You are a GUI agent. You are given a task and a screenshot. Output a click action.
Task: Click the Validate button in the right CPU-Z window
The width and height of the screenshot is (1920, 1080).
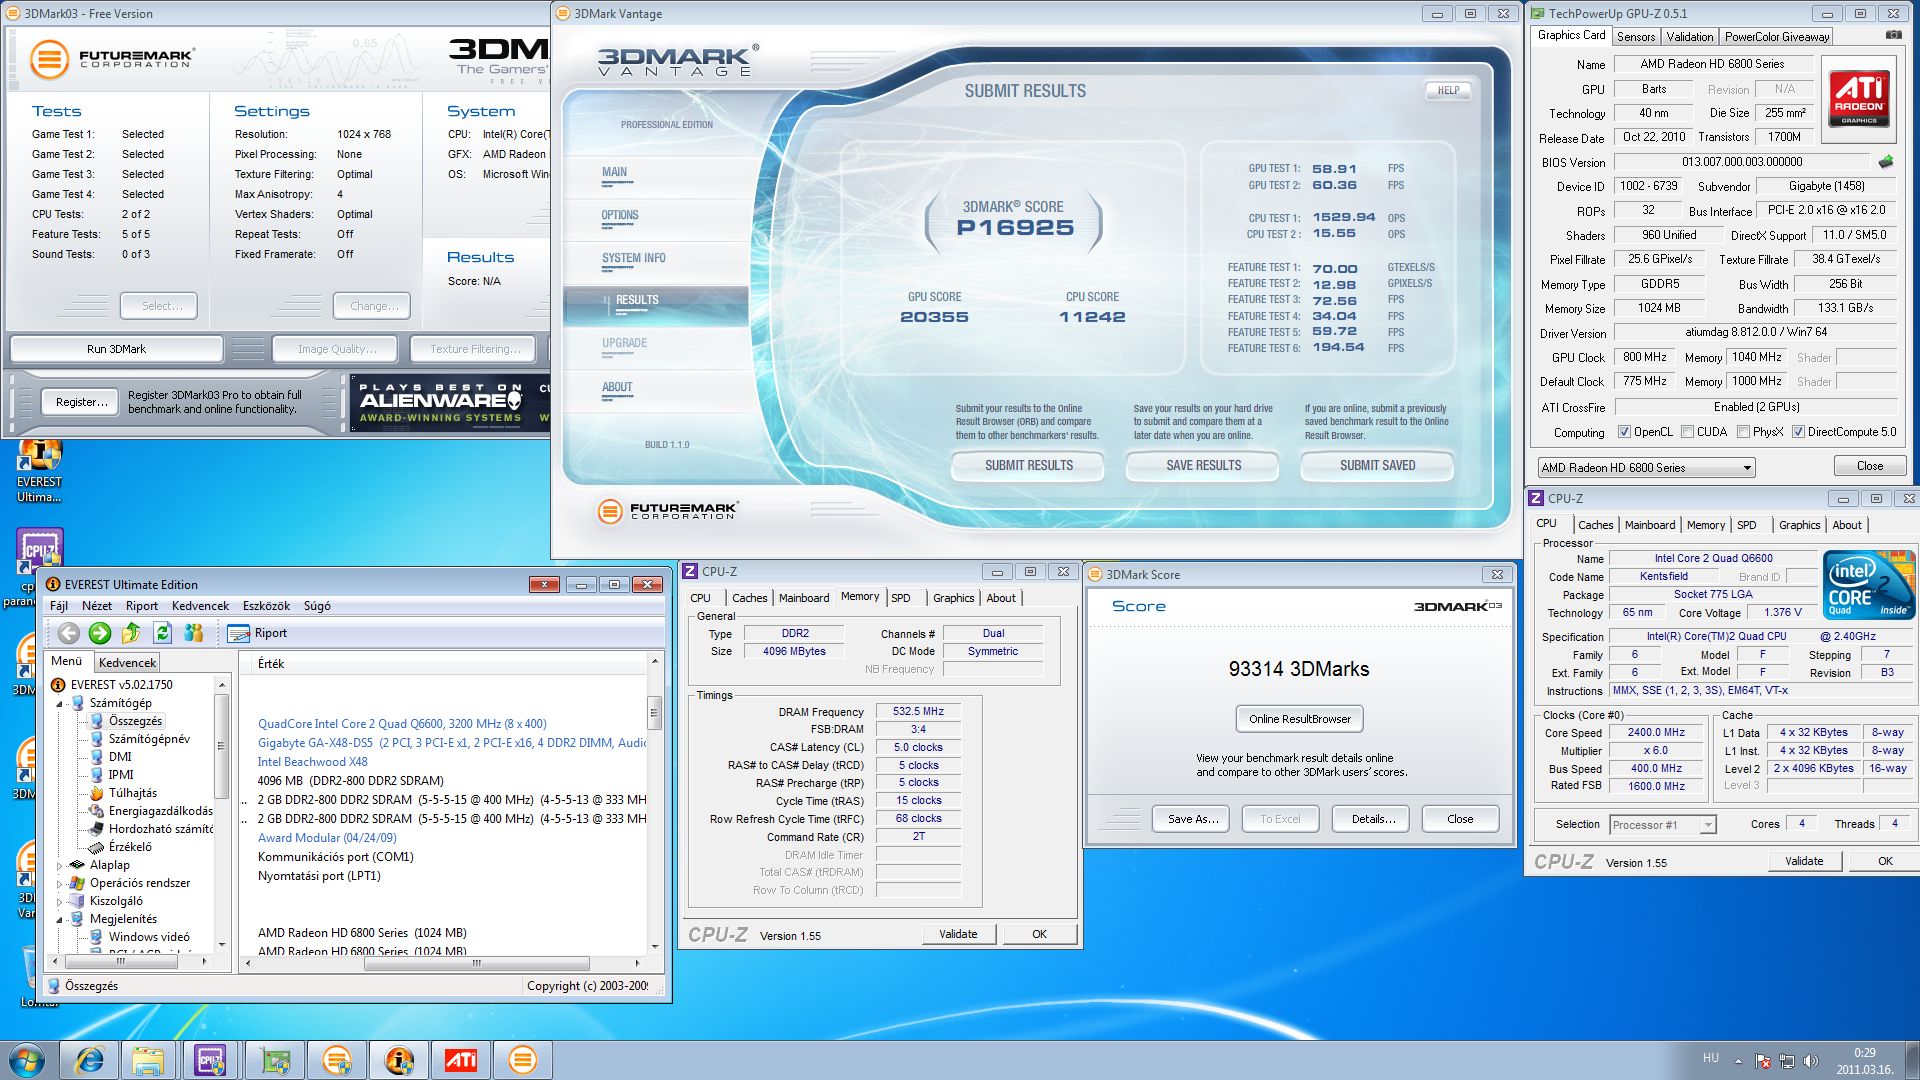tap(1804, 861)
